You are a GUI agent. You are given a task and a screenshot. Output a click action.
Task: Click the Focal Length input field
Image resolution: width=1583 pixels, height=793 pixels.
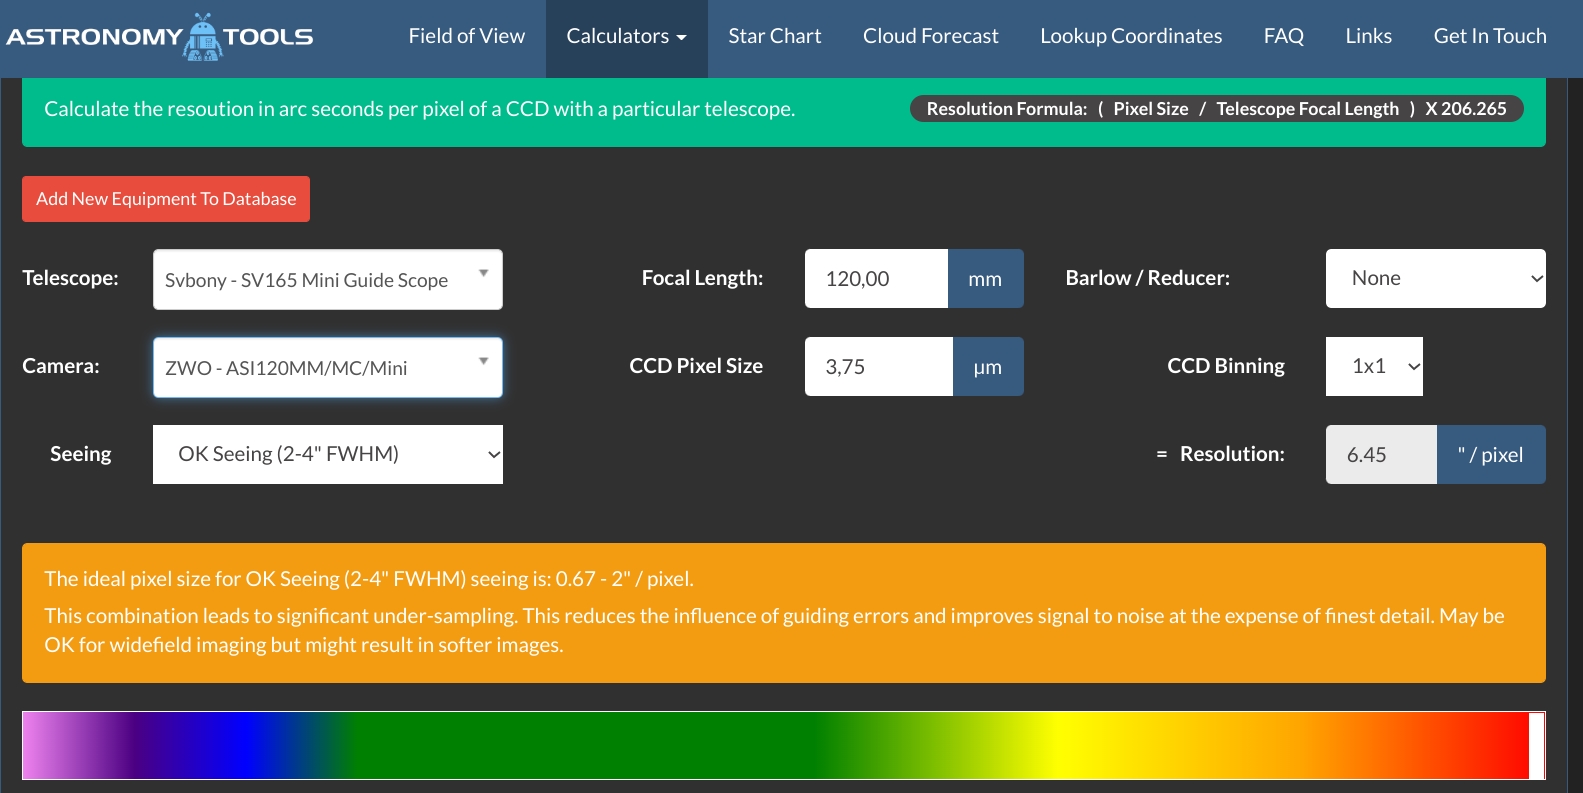pyautogui.click(x=875, y=279)
